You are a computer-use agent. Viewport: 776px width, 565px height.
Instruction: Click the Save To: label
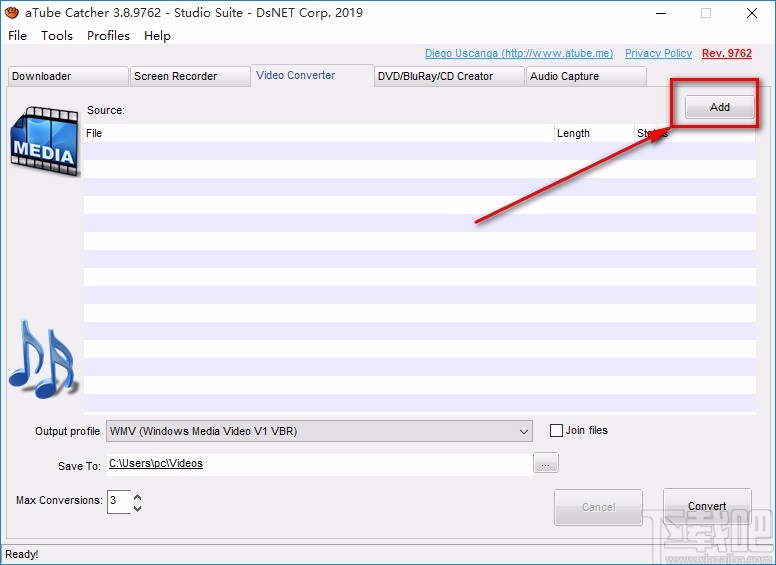(x=79, y=466)
